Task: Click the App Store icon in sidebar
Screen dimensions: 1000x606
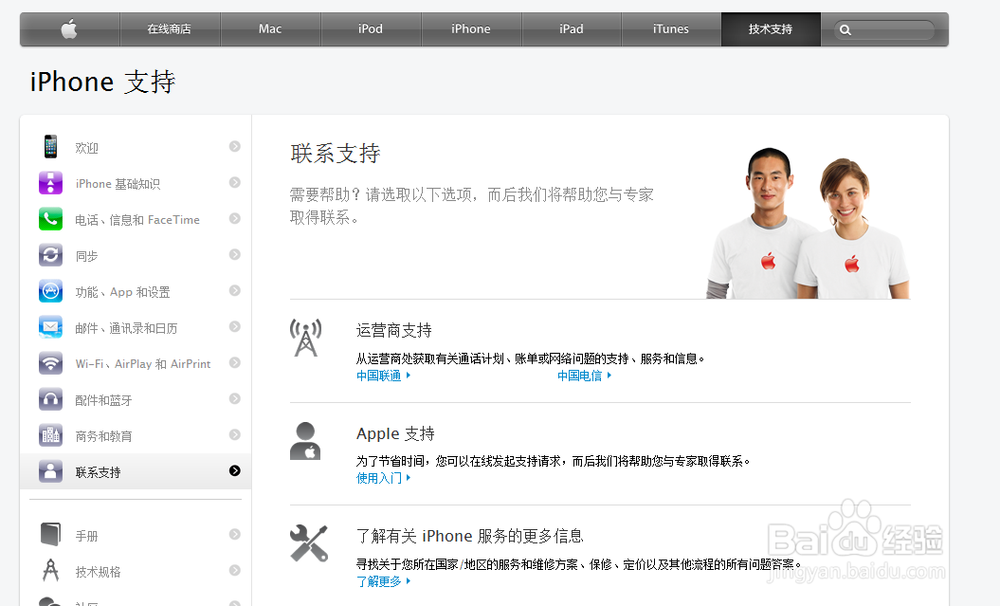Action: 50,291
